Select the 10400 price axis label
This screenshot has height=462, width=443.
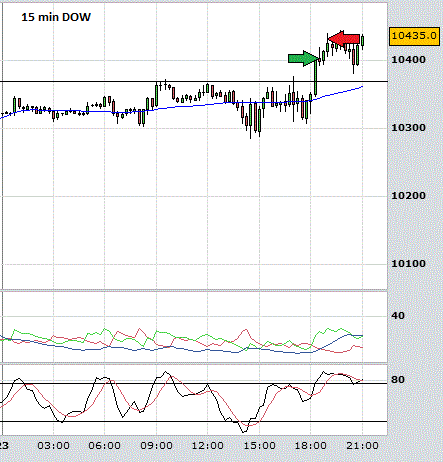click(x=408, y=60)
